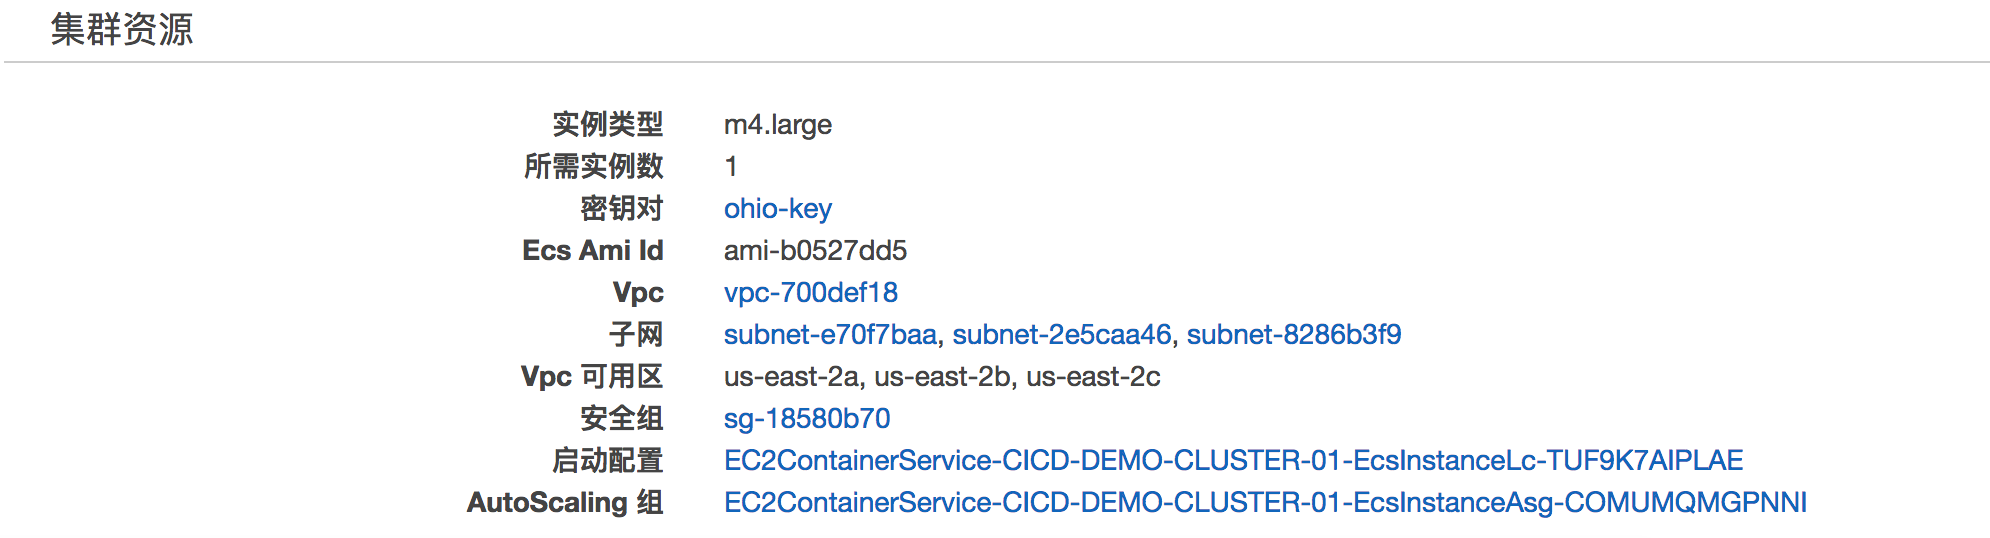Click the m4.large instance type value

click(x=777, y=124)
